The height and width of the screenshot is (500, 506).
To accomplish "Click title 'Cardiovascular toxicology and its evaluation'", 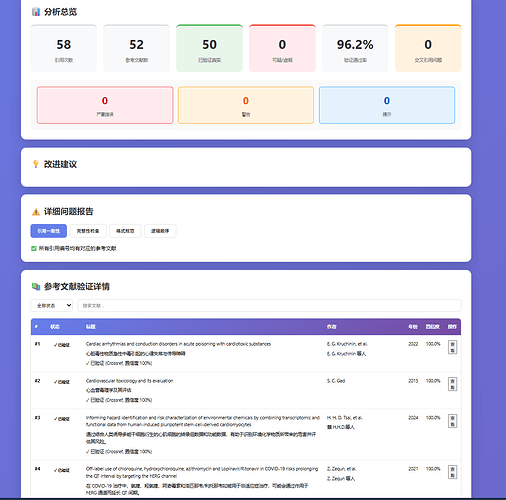I will click(129, 381).
